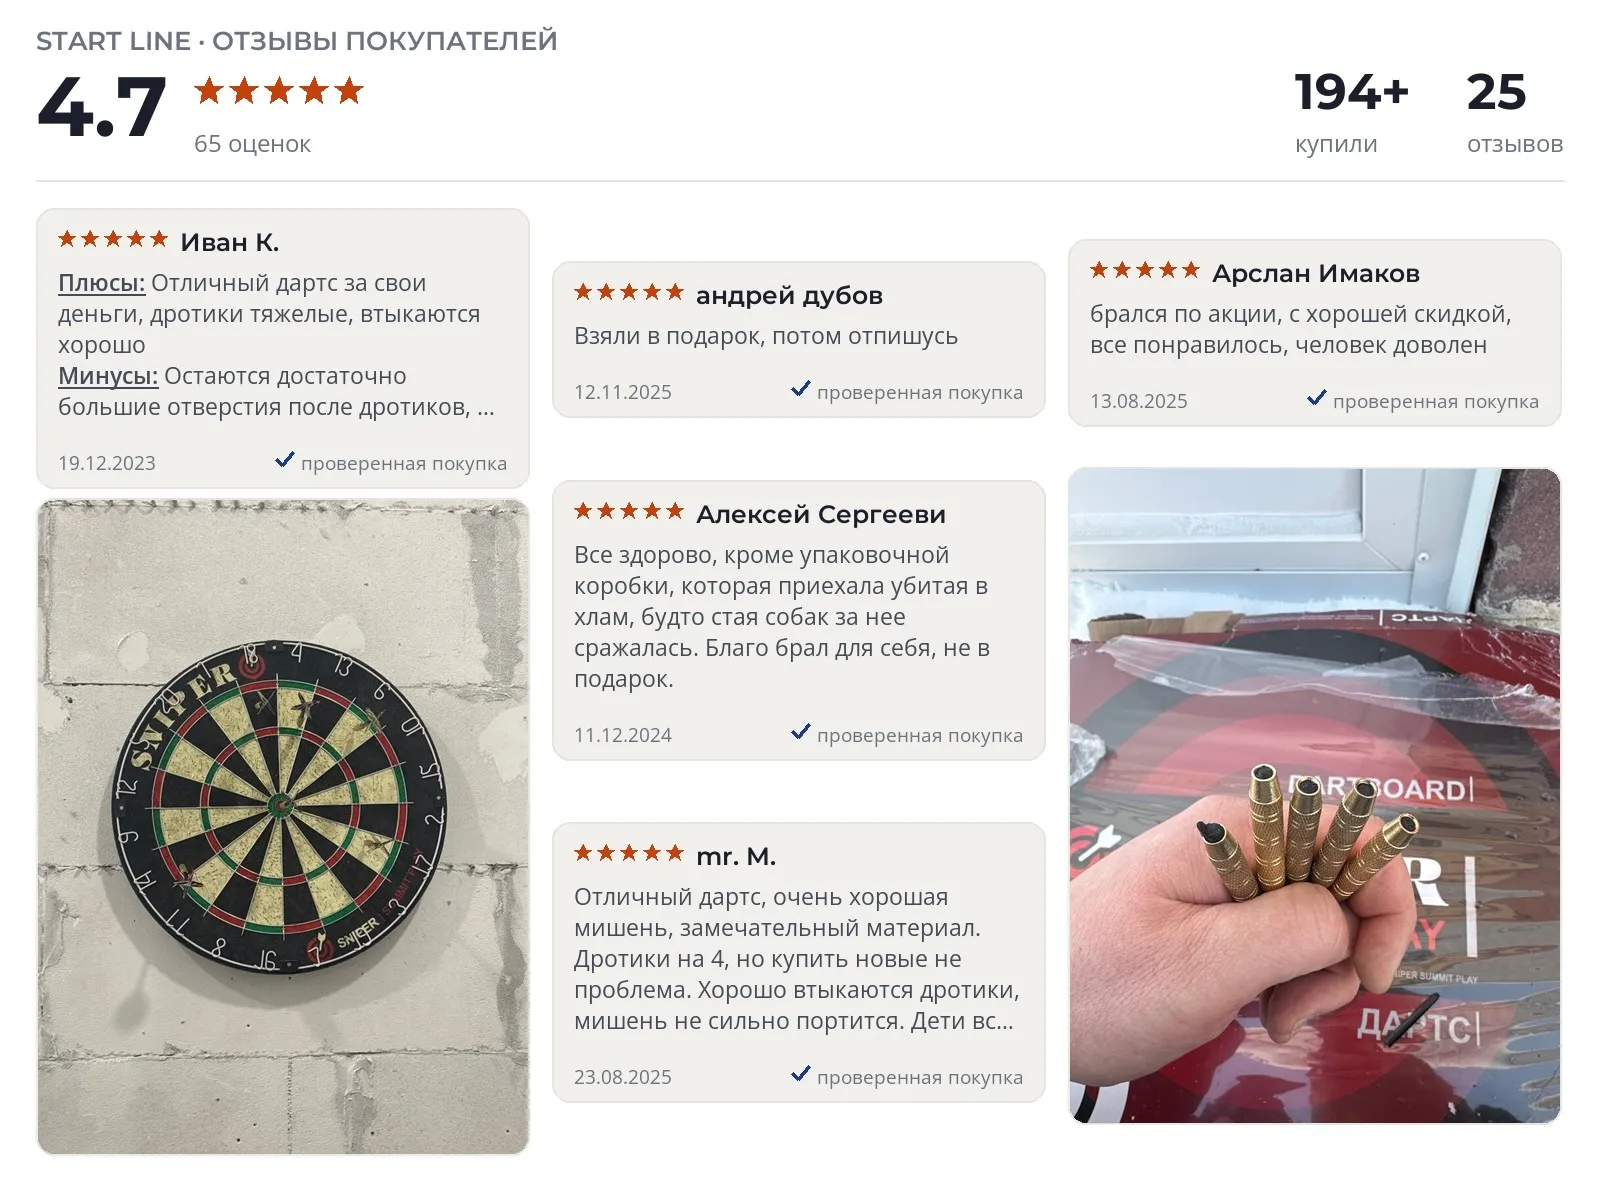
Task: Click the underlined "Минусы:" label
Action: (108, 376)
